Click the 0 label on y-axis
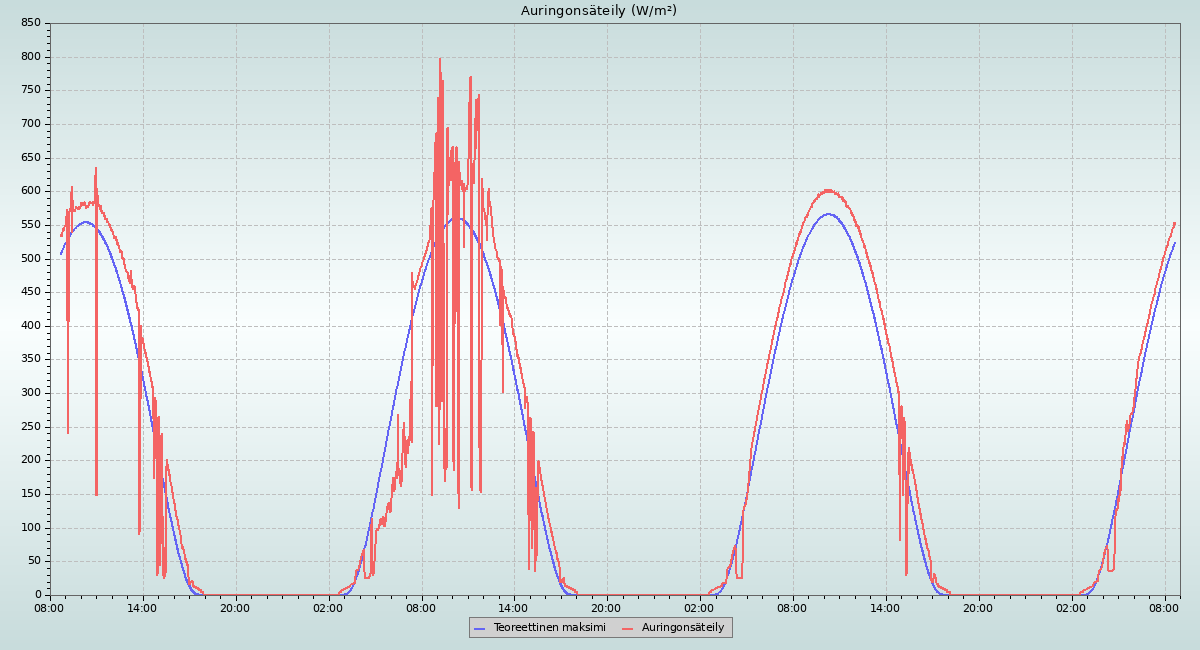 (38, 595)
